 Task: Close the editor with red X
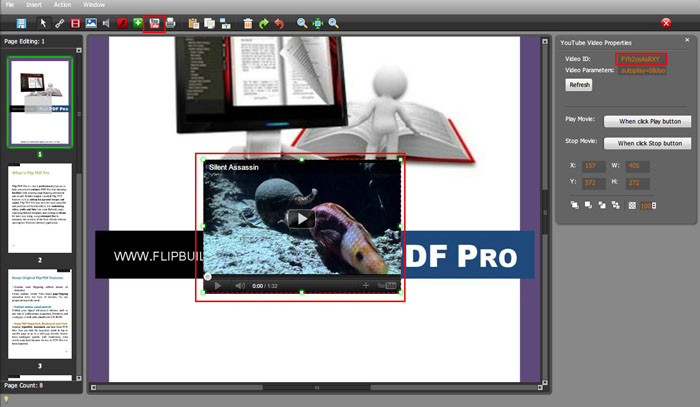click(x=666, y=23)
